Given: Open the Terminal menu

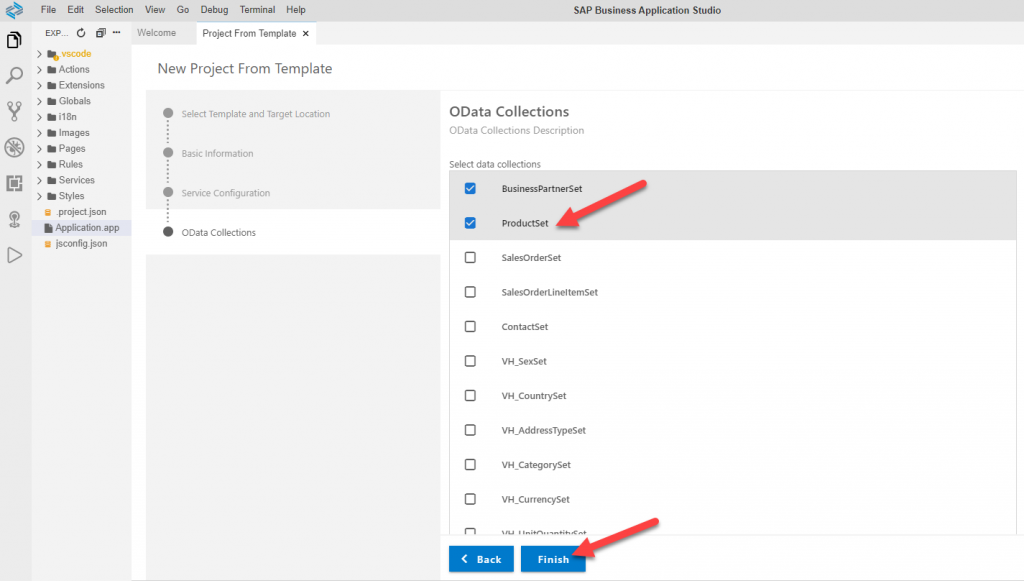Looking at the screenshot, I should click(x=257, y=10).
